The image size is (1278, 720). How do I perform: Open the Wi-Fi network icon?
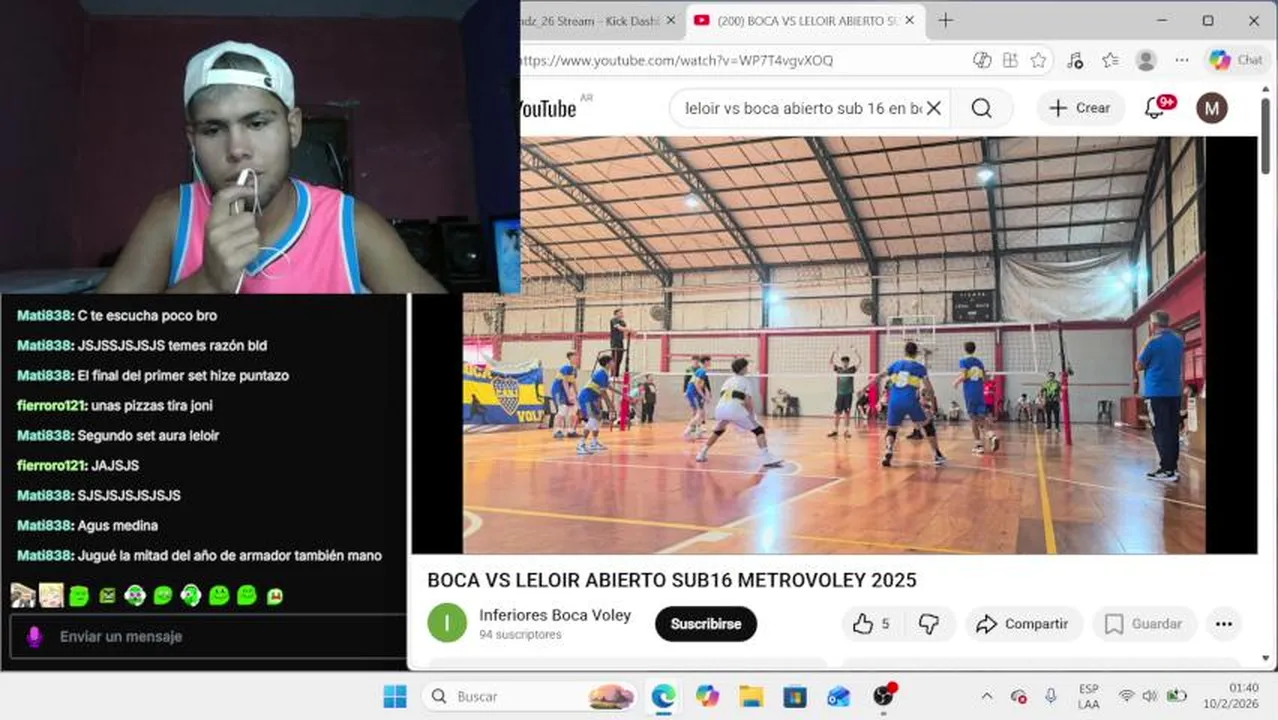1126,696
